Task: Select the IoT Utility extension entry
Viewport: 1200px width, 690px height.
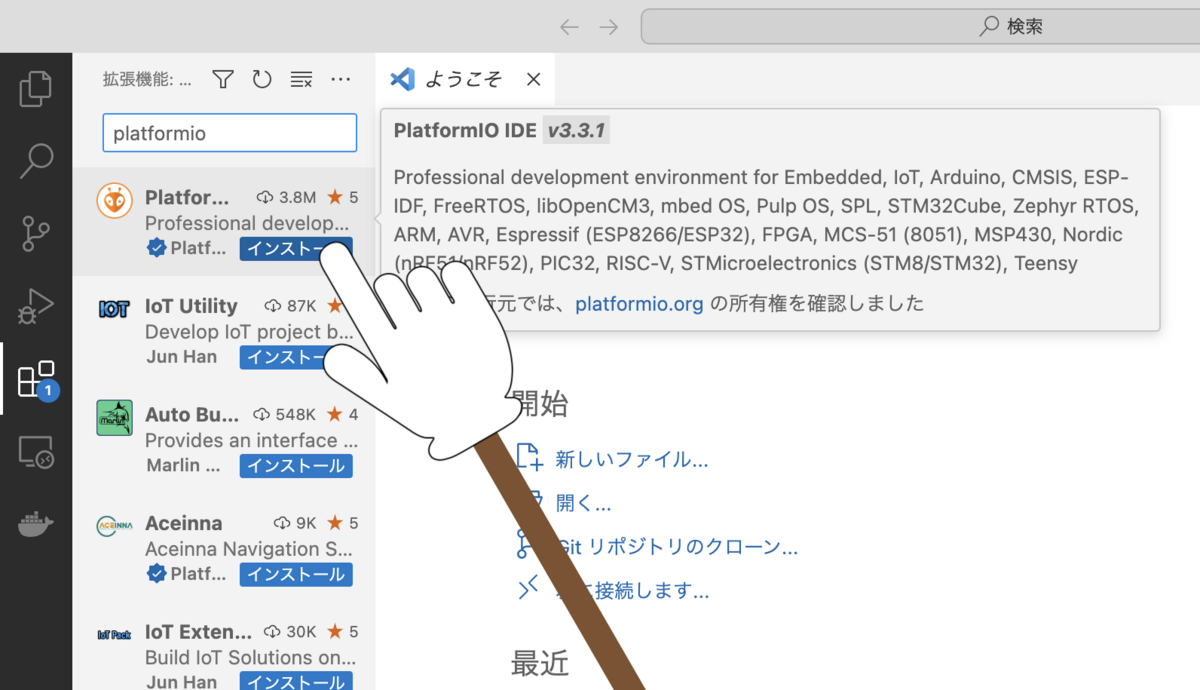Action: pyautogui.click(x=190, y=306)
